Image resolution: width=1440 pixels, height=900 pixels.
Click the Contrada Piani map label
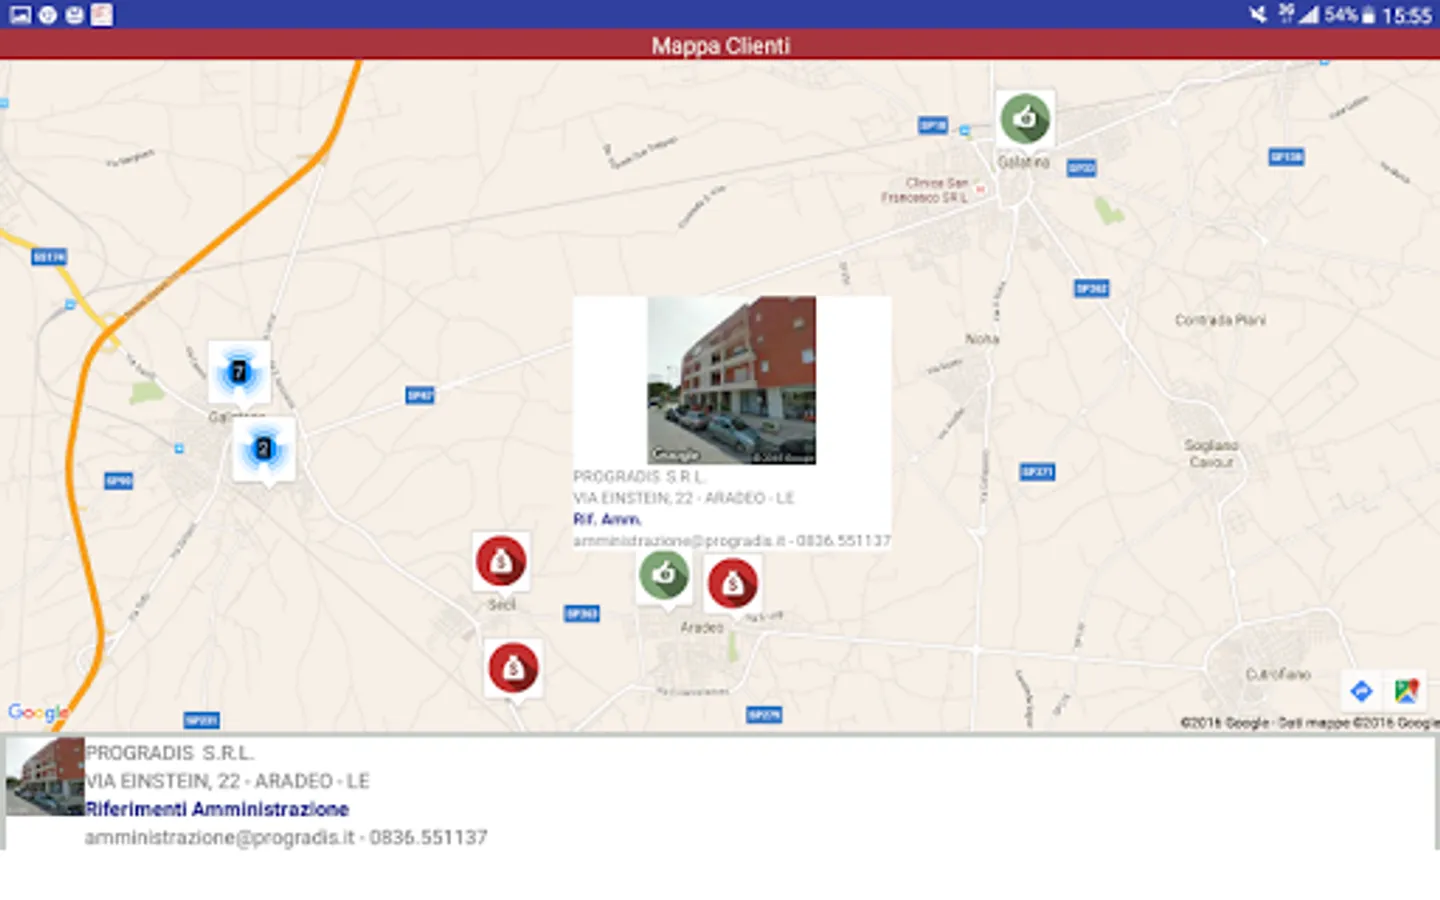(x=1220, y=320)
